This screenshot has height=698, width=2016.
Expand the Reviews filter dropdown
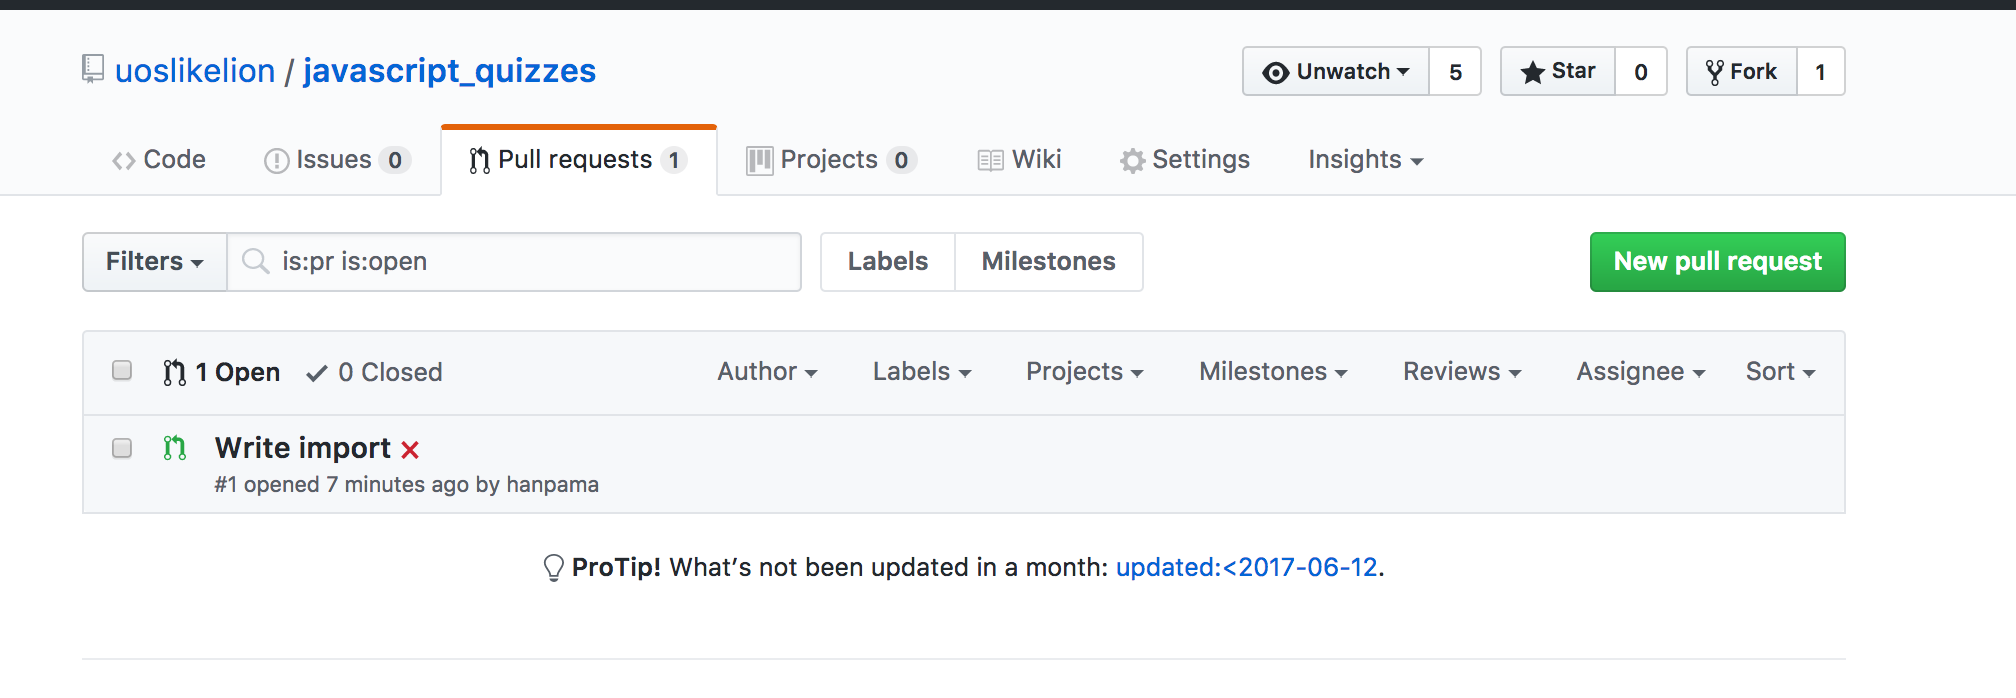[x=1462, y=372]
